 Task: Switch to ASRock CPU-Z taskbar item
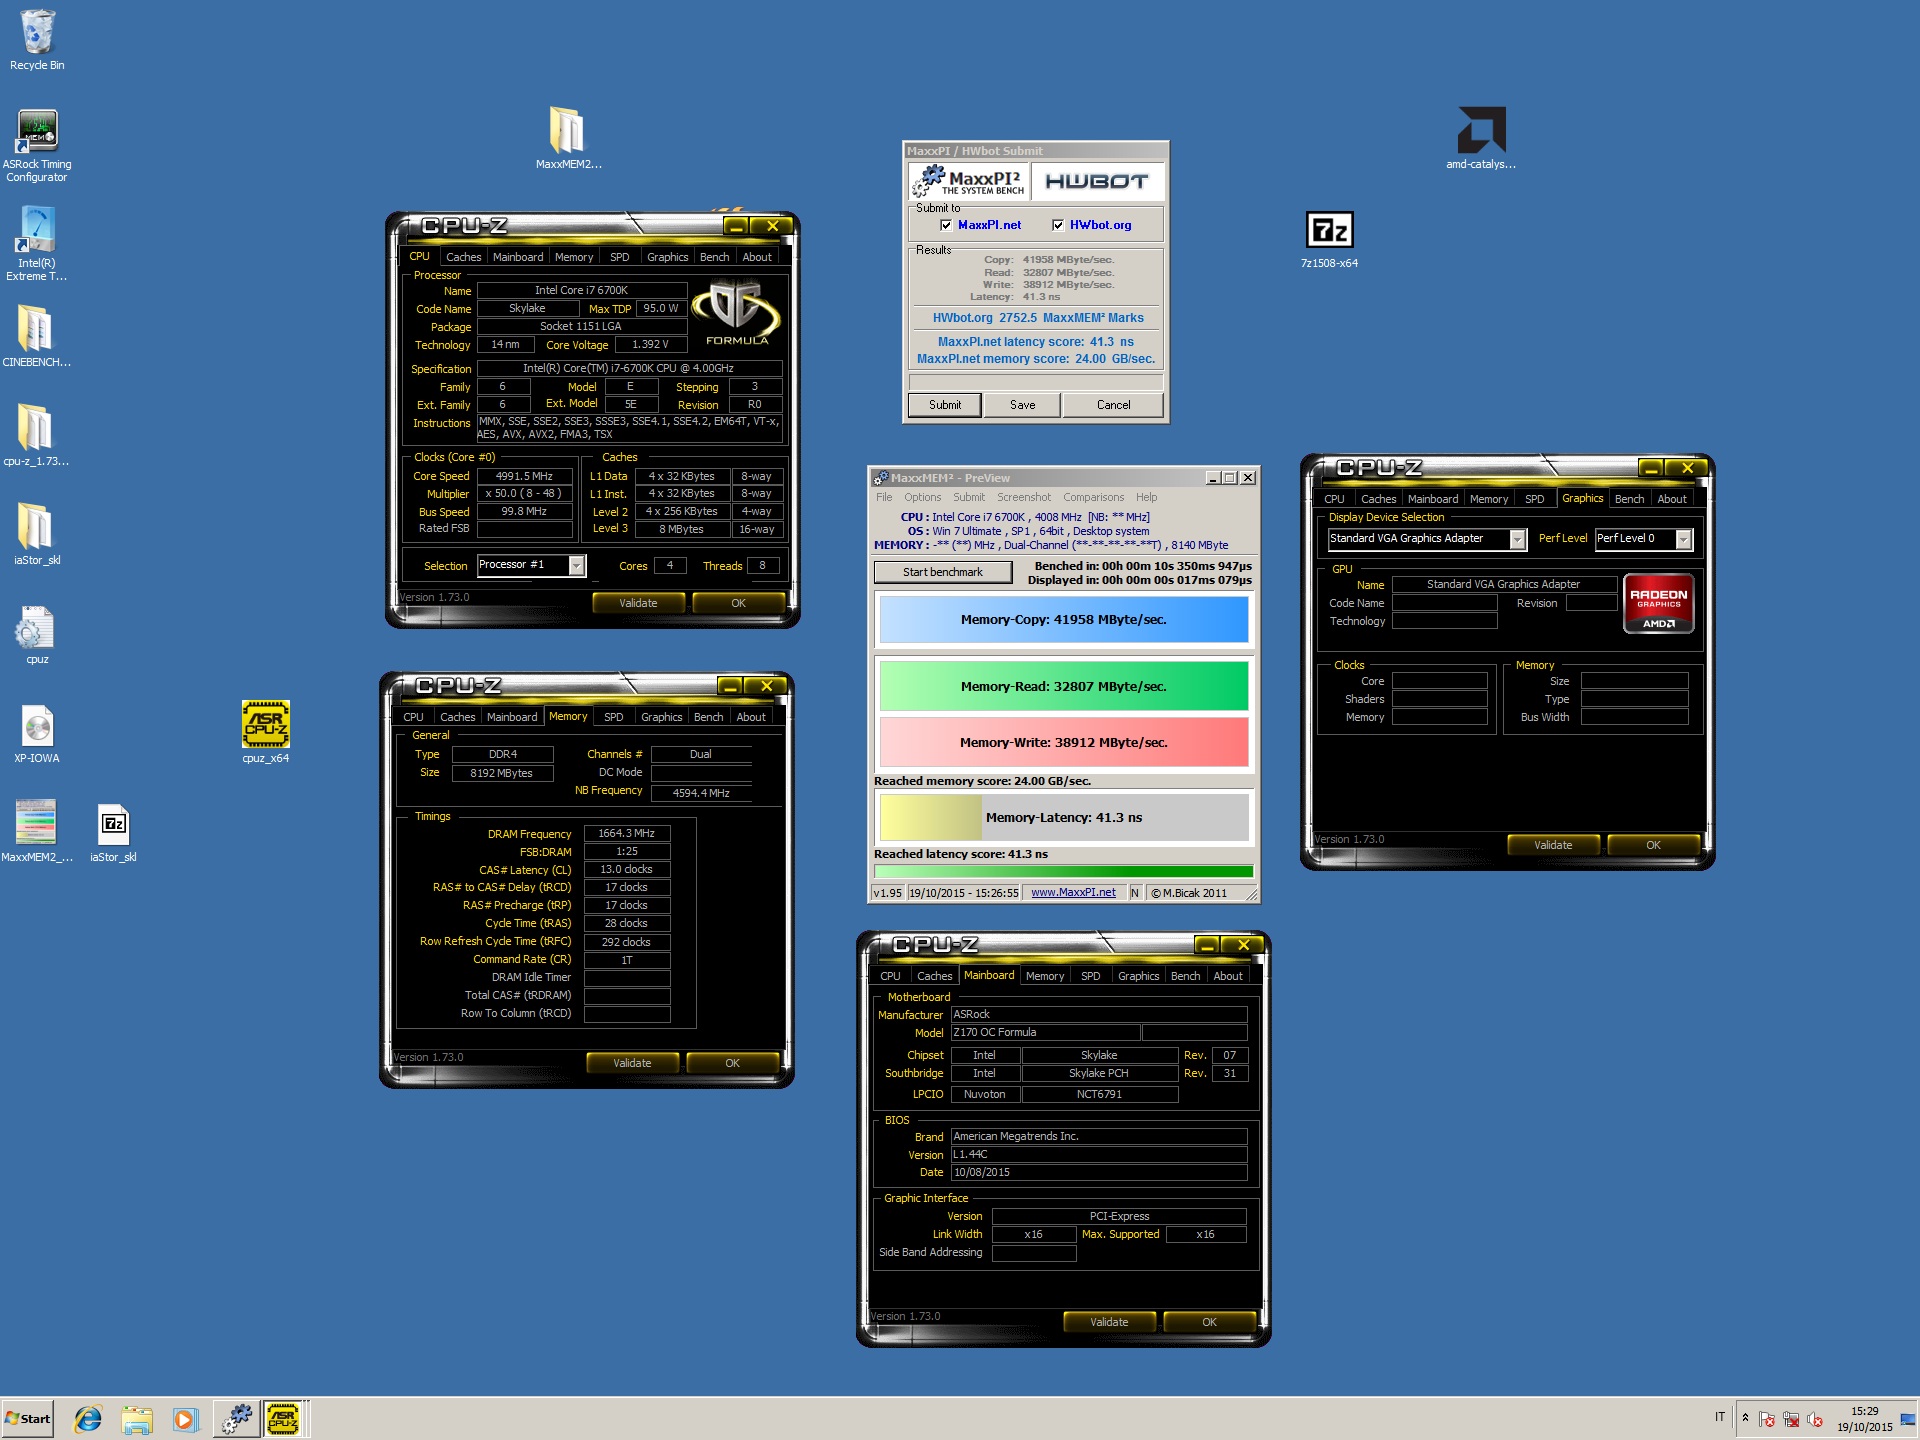(283, 1418)
